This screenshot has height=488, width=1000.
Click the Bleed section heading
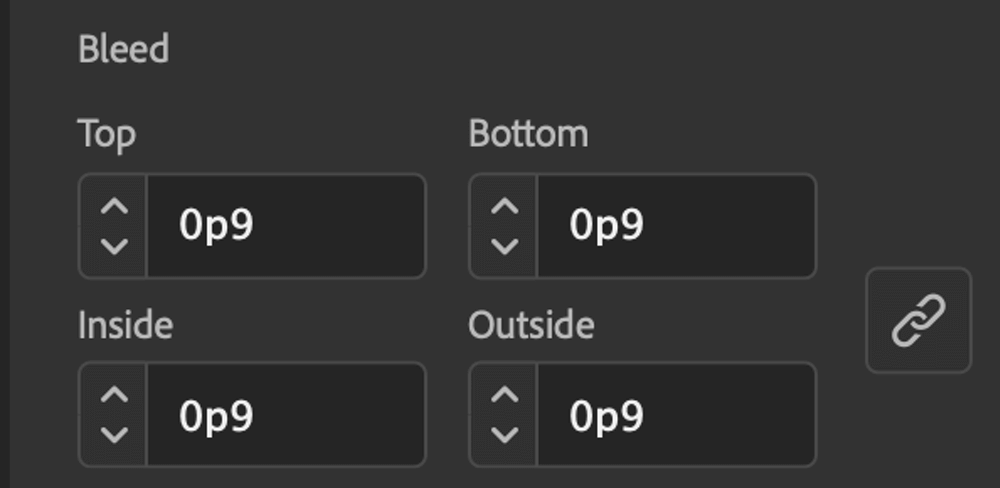pyautogui.click(x=123, y=49)
